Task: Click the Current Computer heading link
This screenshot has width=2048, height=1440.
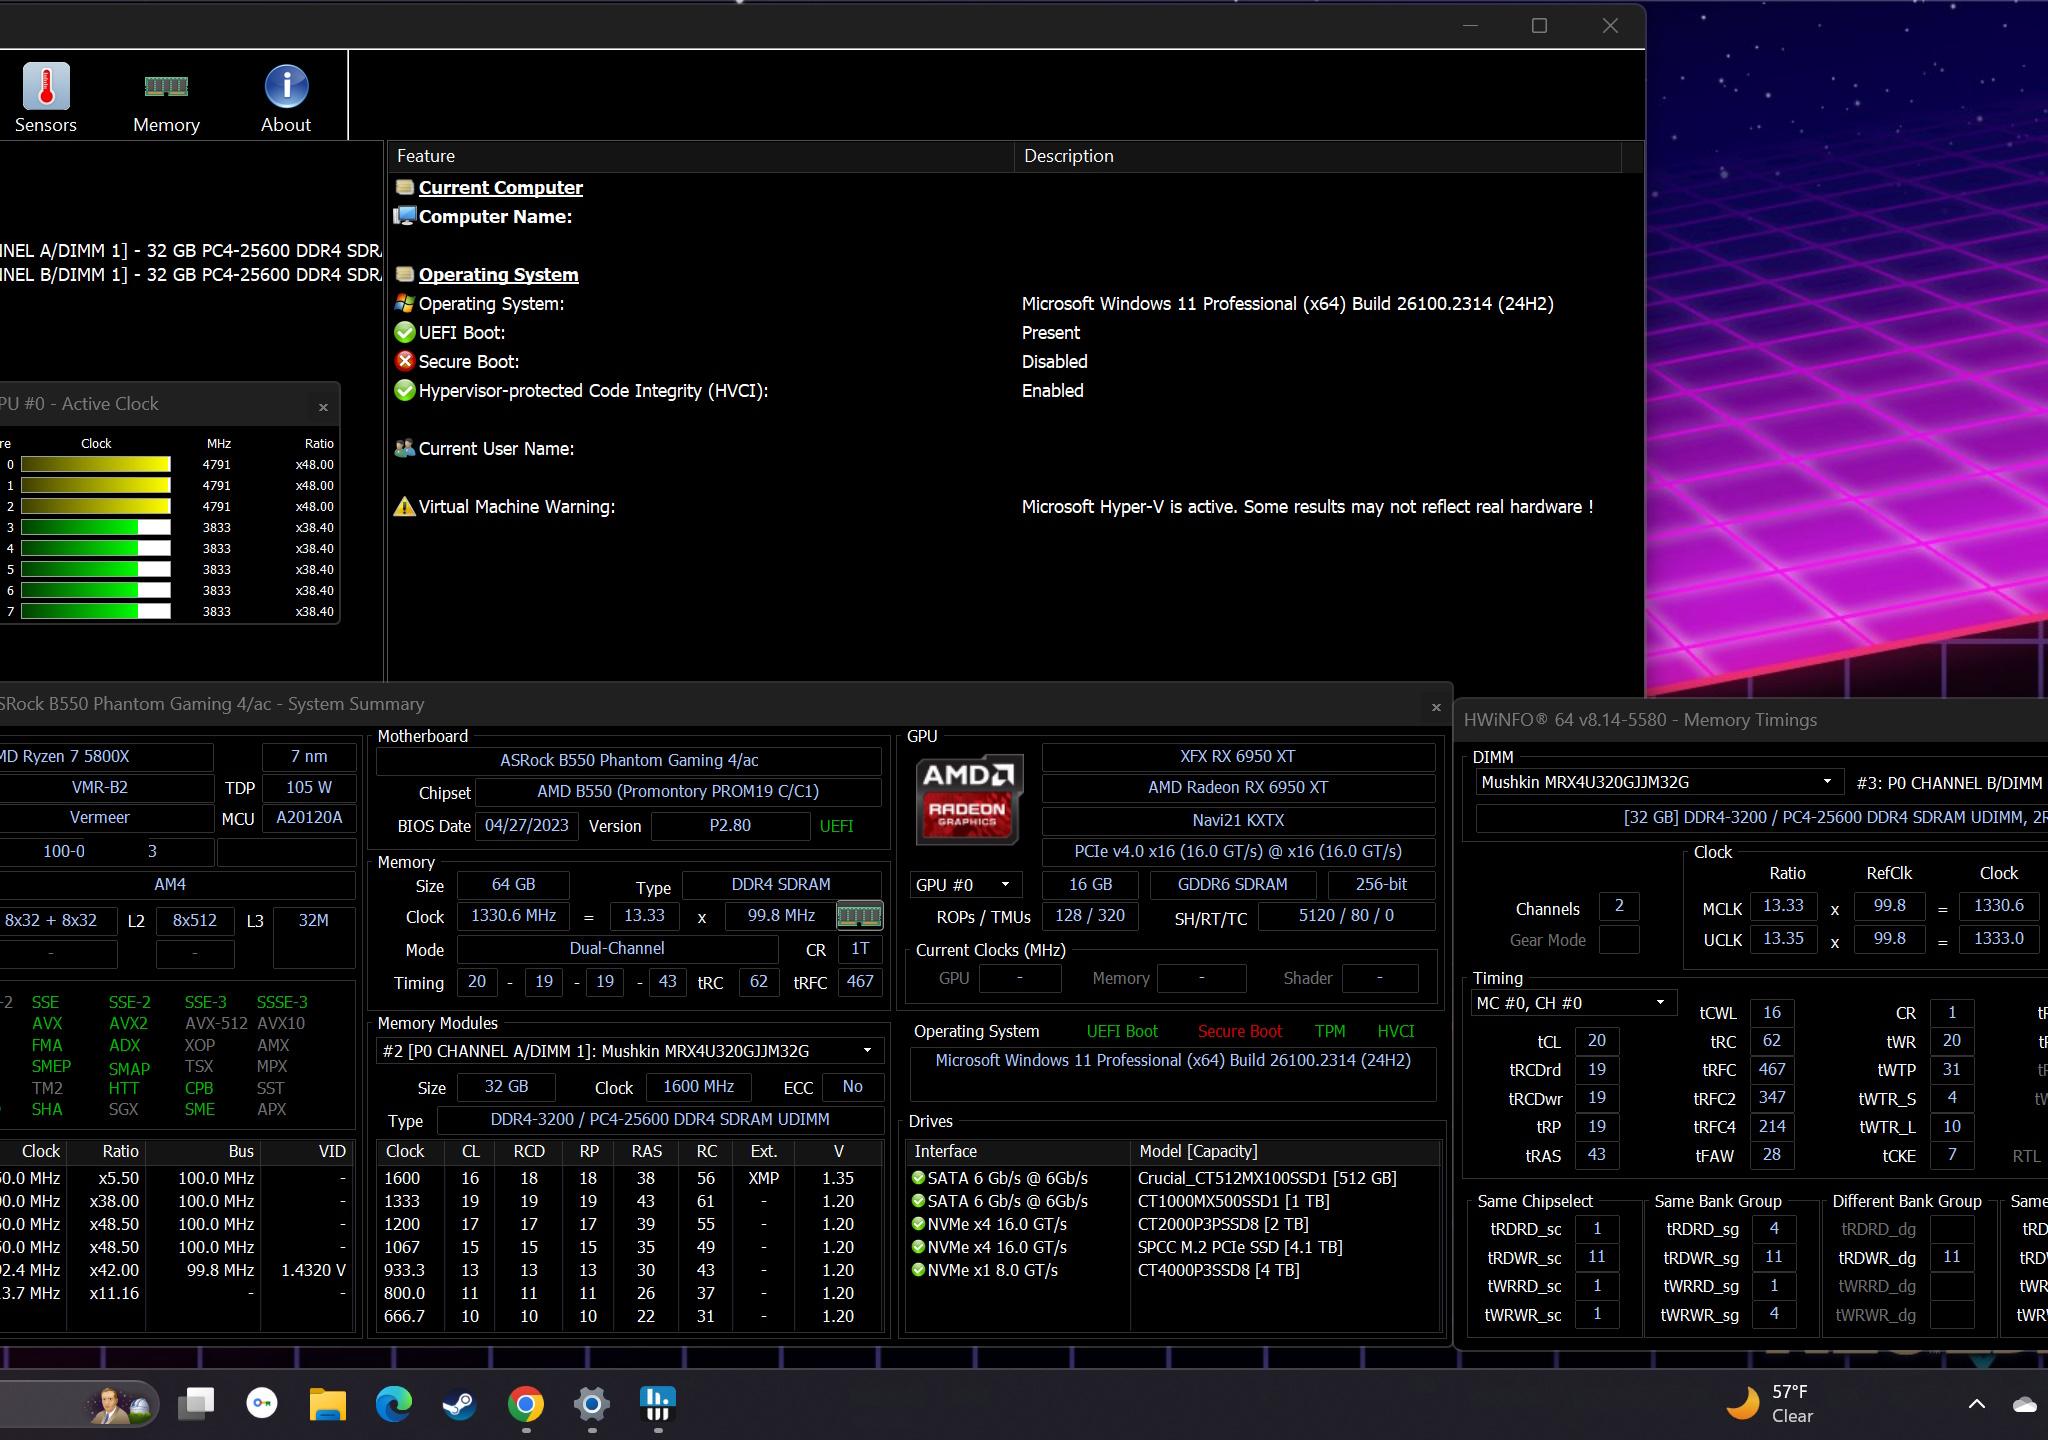Action: [x=500, y=187]
